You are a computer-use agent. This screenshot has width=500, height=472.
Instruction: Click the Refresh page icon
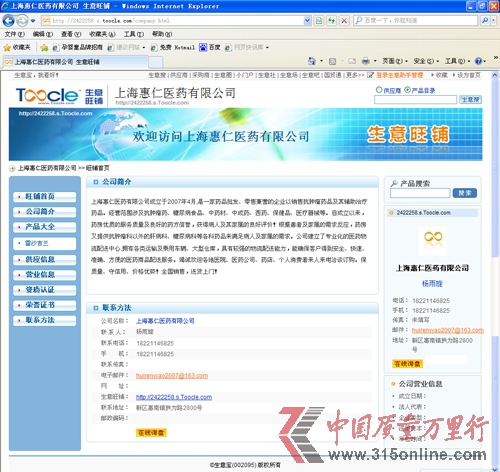tap(331, 21)
